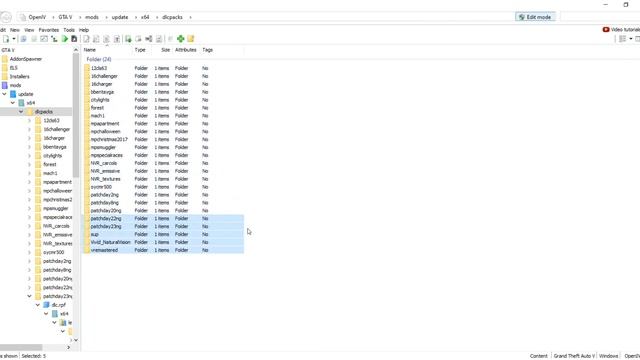This screenshot has width=640, height=360.
Task: Click Content in the status bar
Action: 538,356
